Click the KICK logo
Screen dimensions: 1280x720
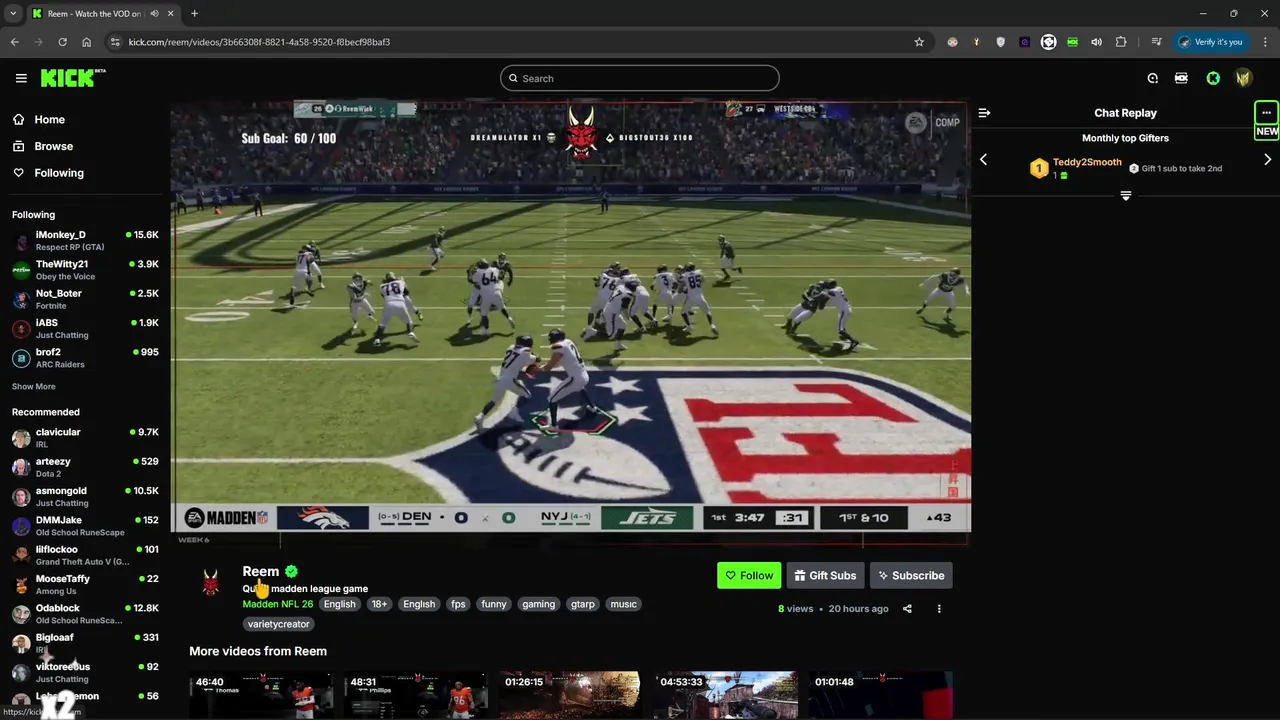coord(73,78)
